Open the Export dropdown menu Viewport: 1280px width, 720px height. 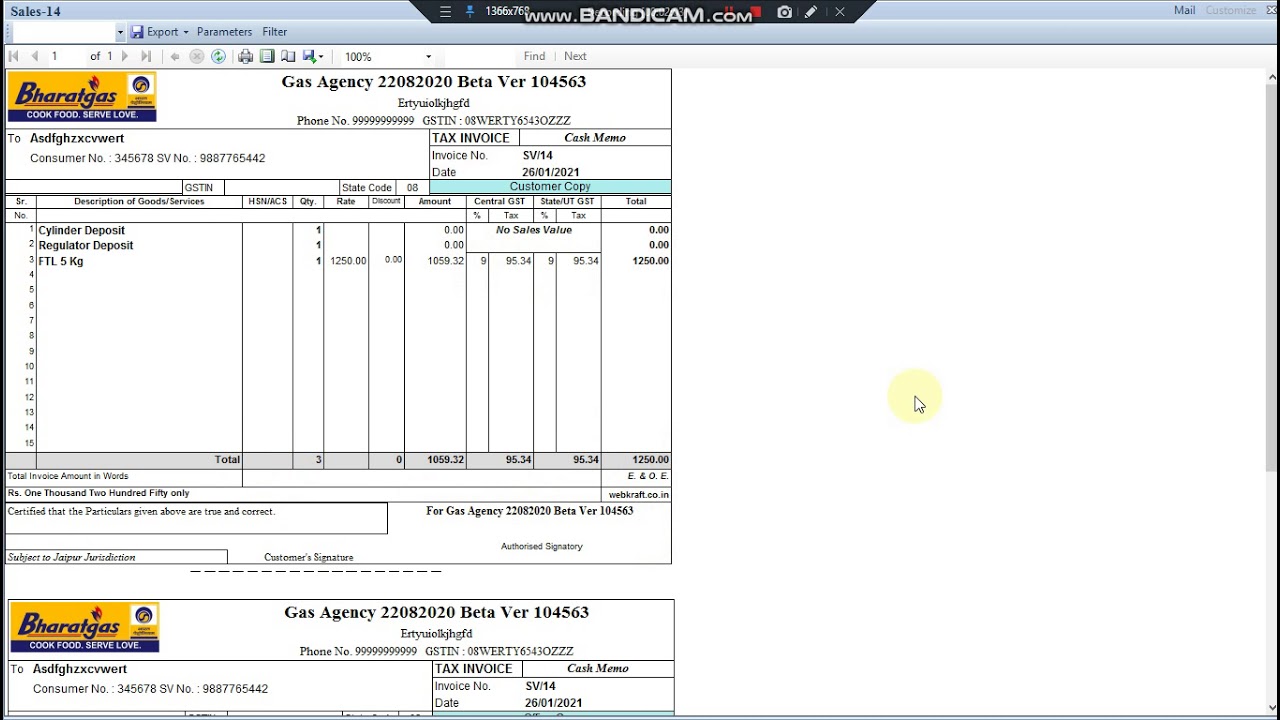tap(167, 32)
